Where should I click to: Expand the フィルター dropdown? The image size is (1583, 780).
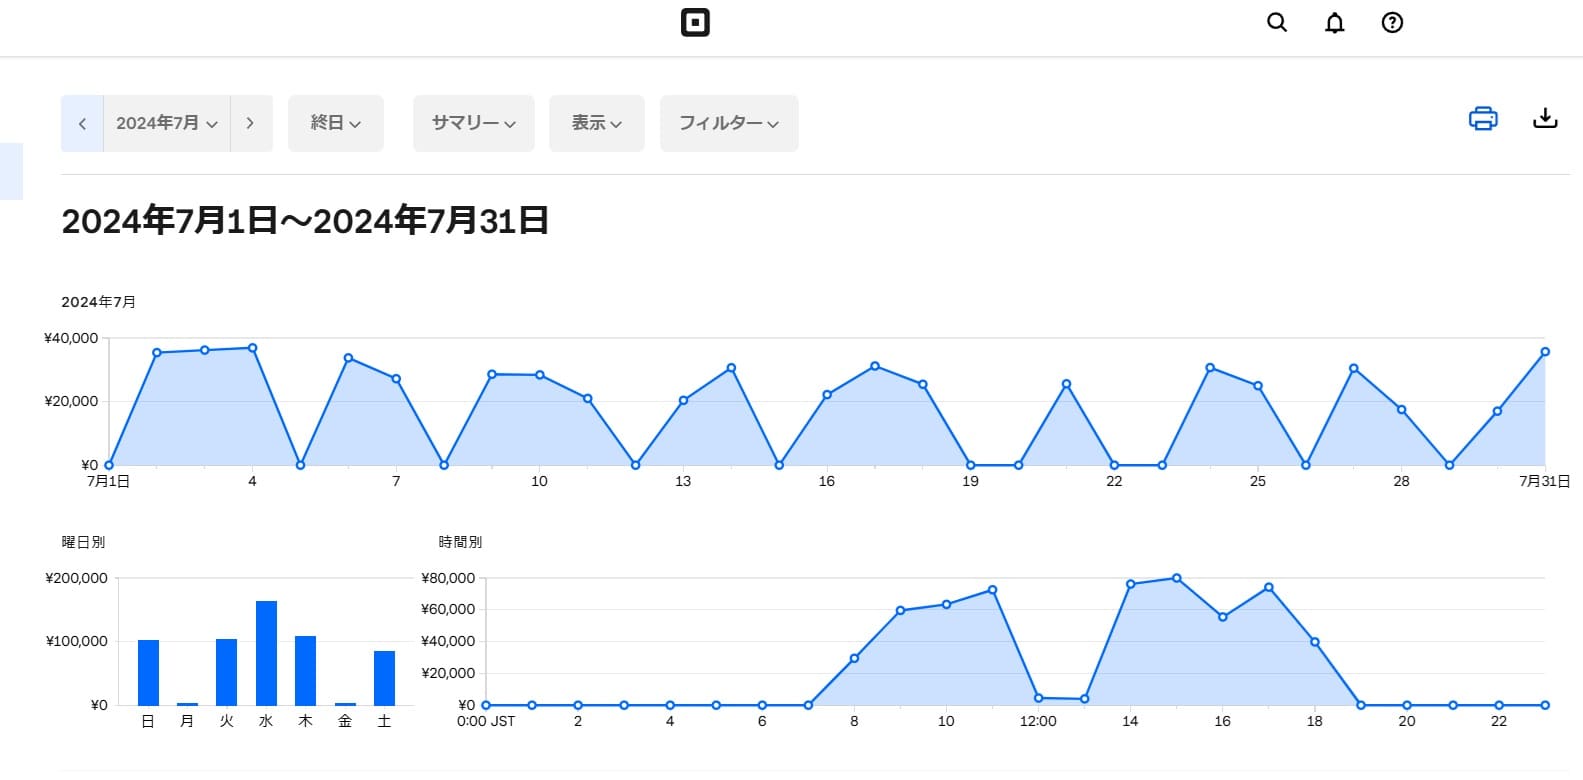[729, 123]
